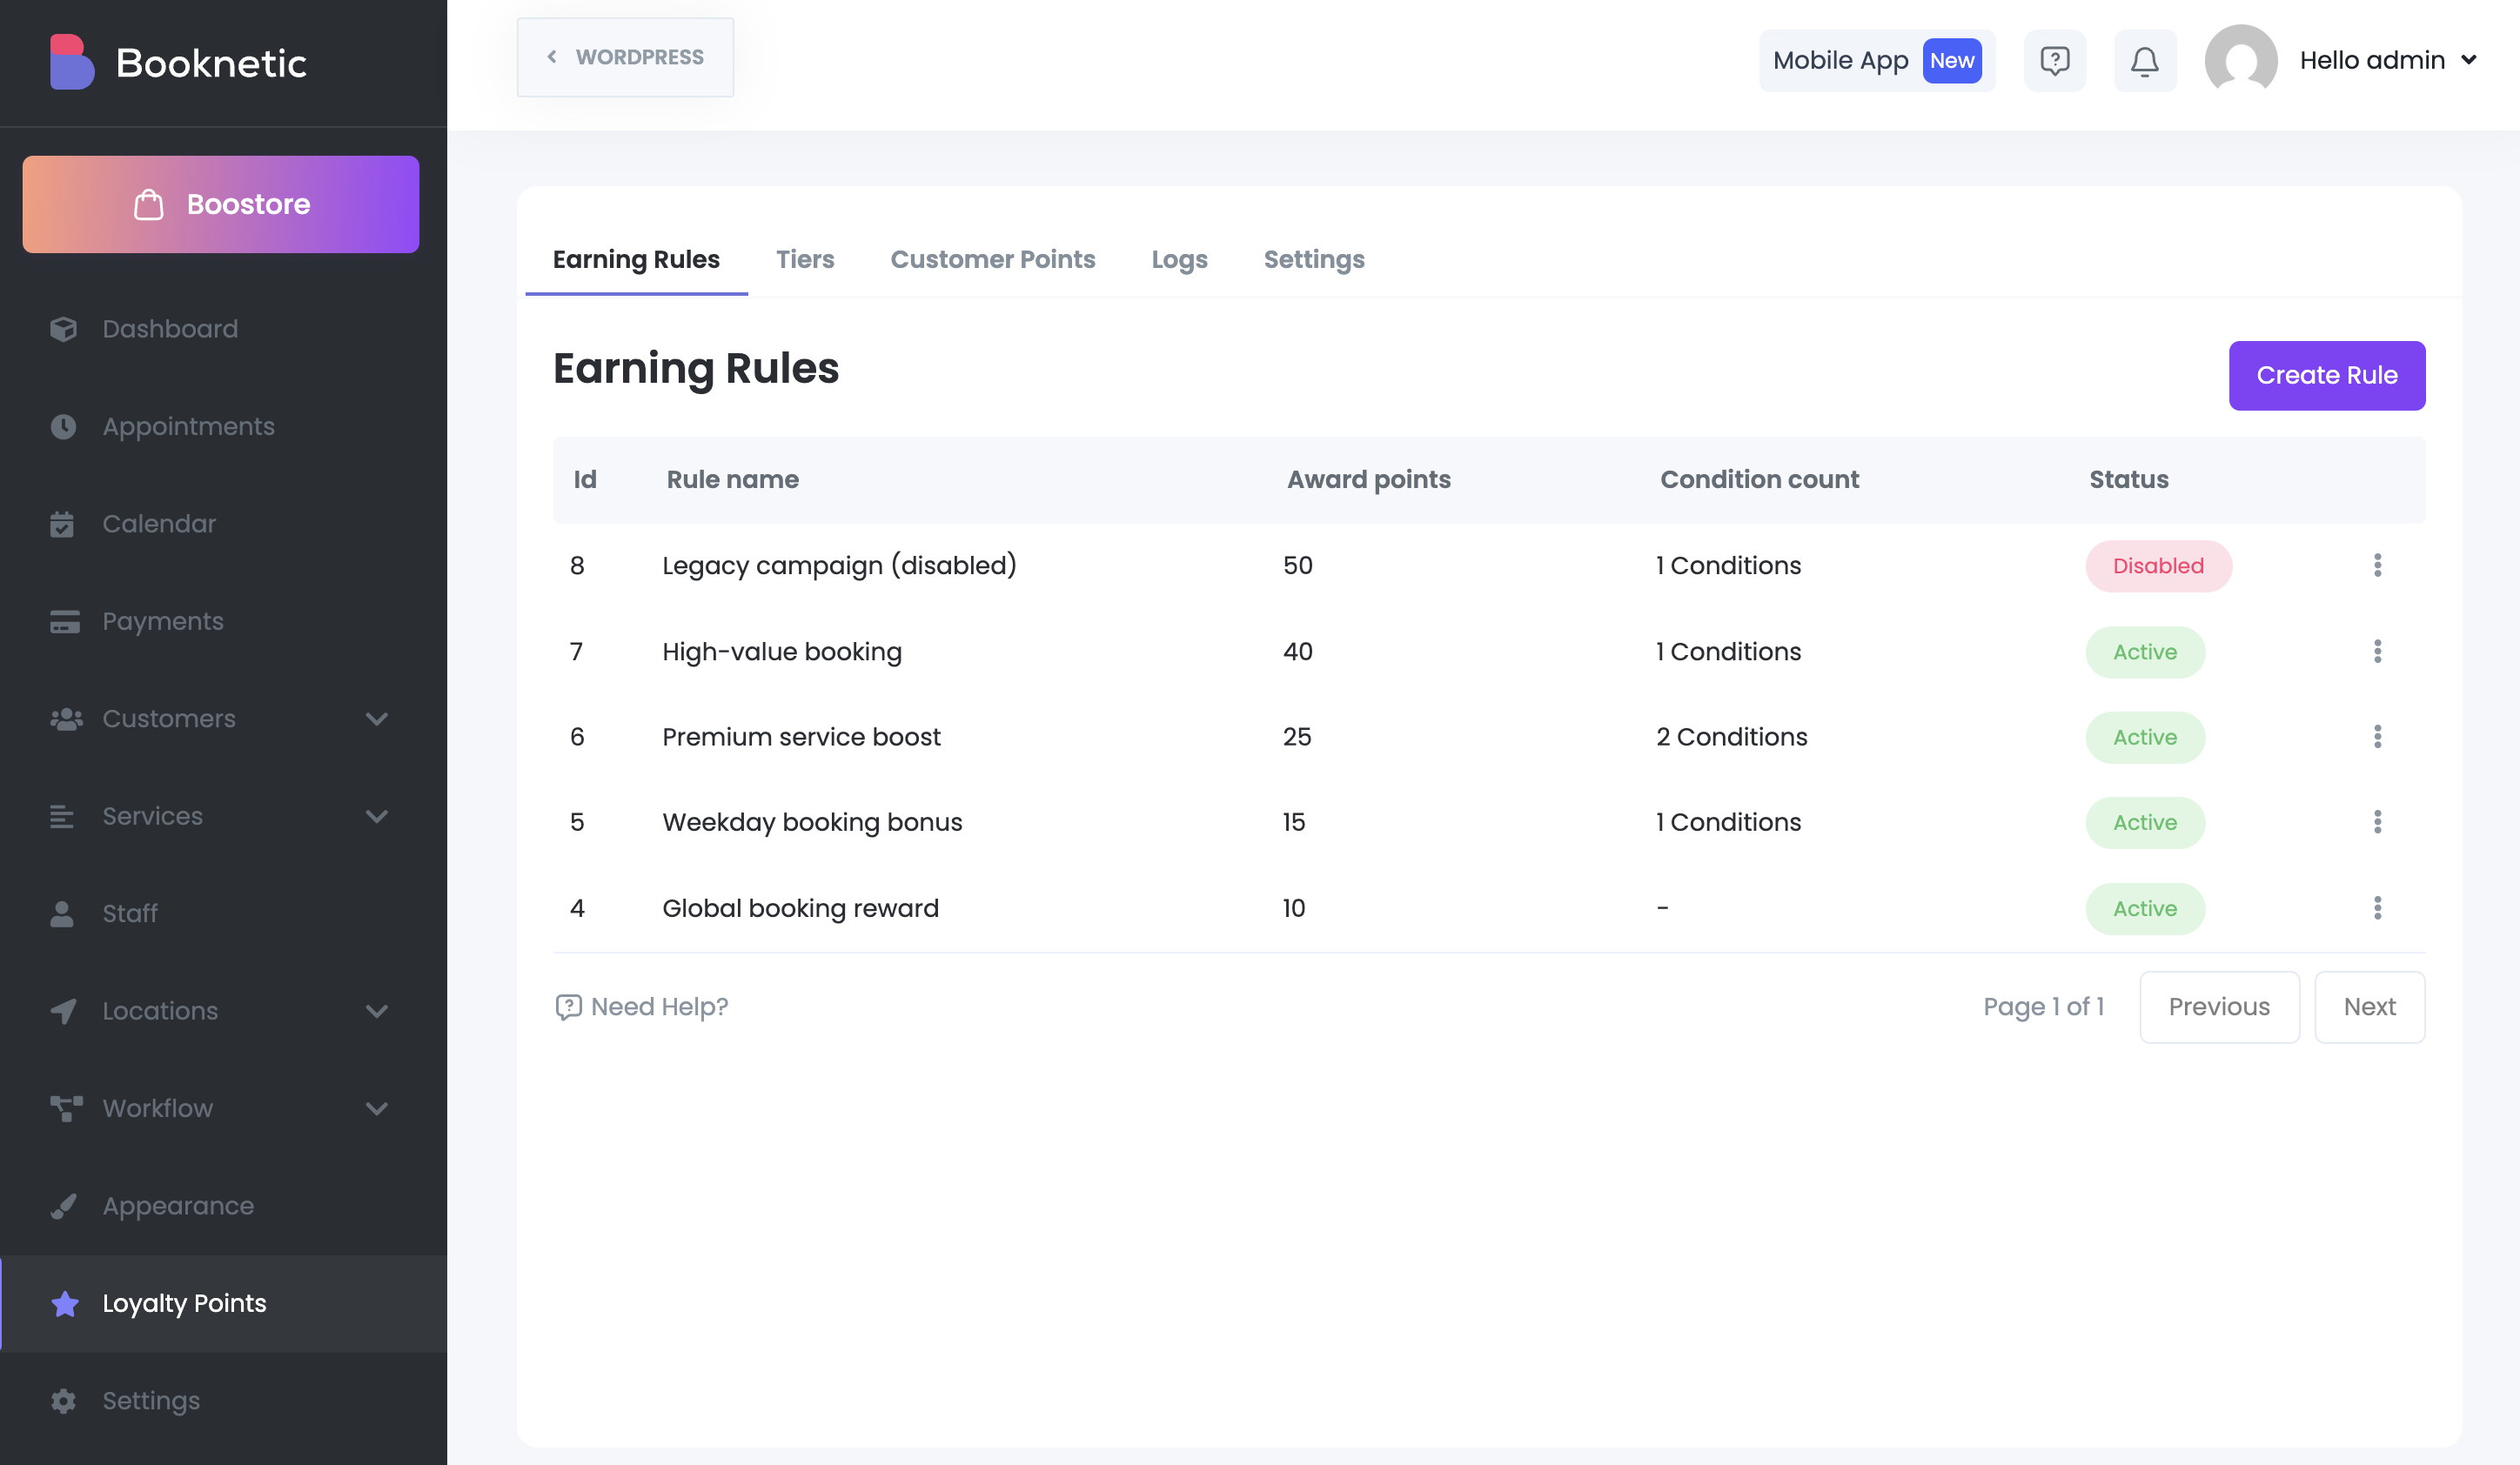Expand the Locations sidebar submenu
The width and height of the screenshot is (2520, 1465).
[x=377, y=1011]
